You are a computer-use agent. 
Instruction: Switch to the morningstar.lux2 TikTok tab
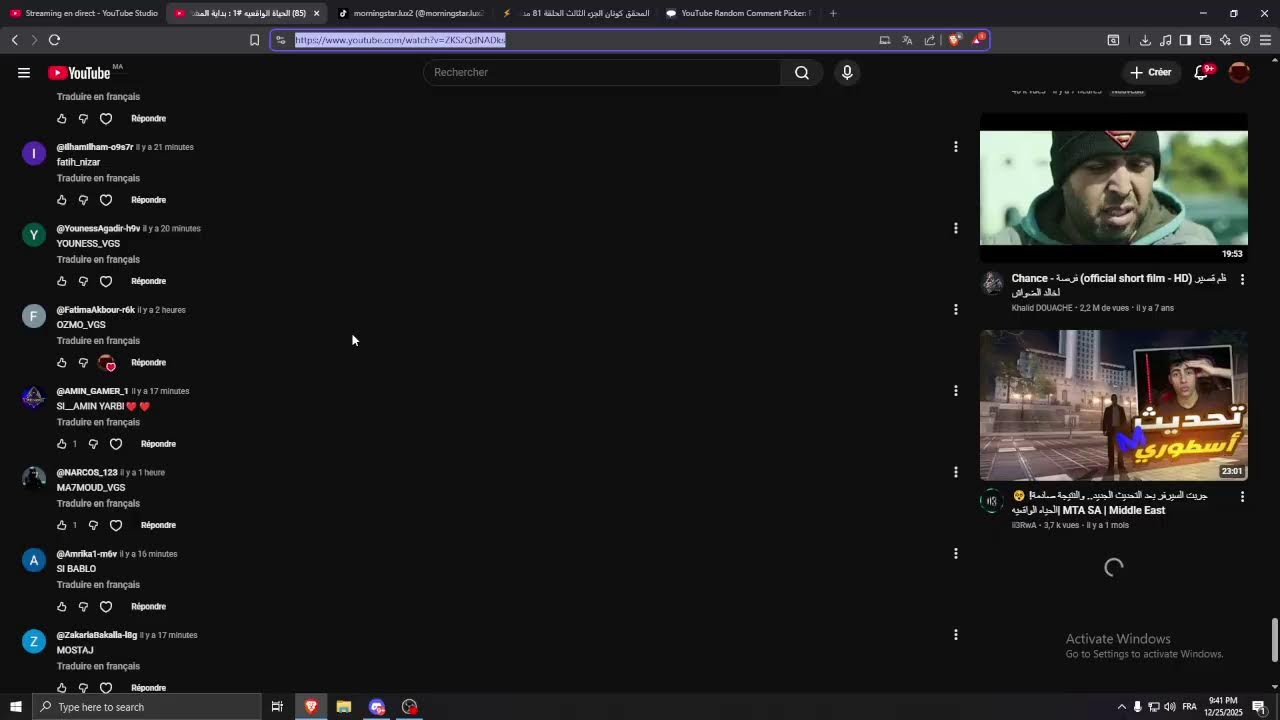[411, 13]
